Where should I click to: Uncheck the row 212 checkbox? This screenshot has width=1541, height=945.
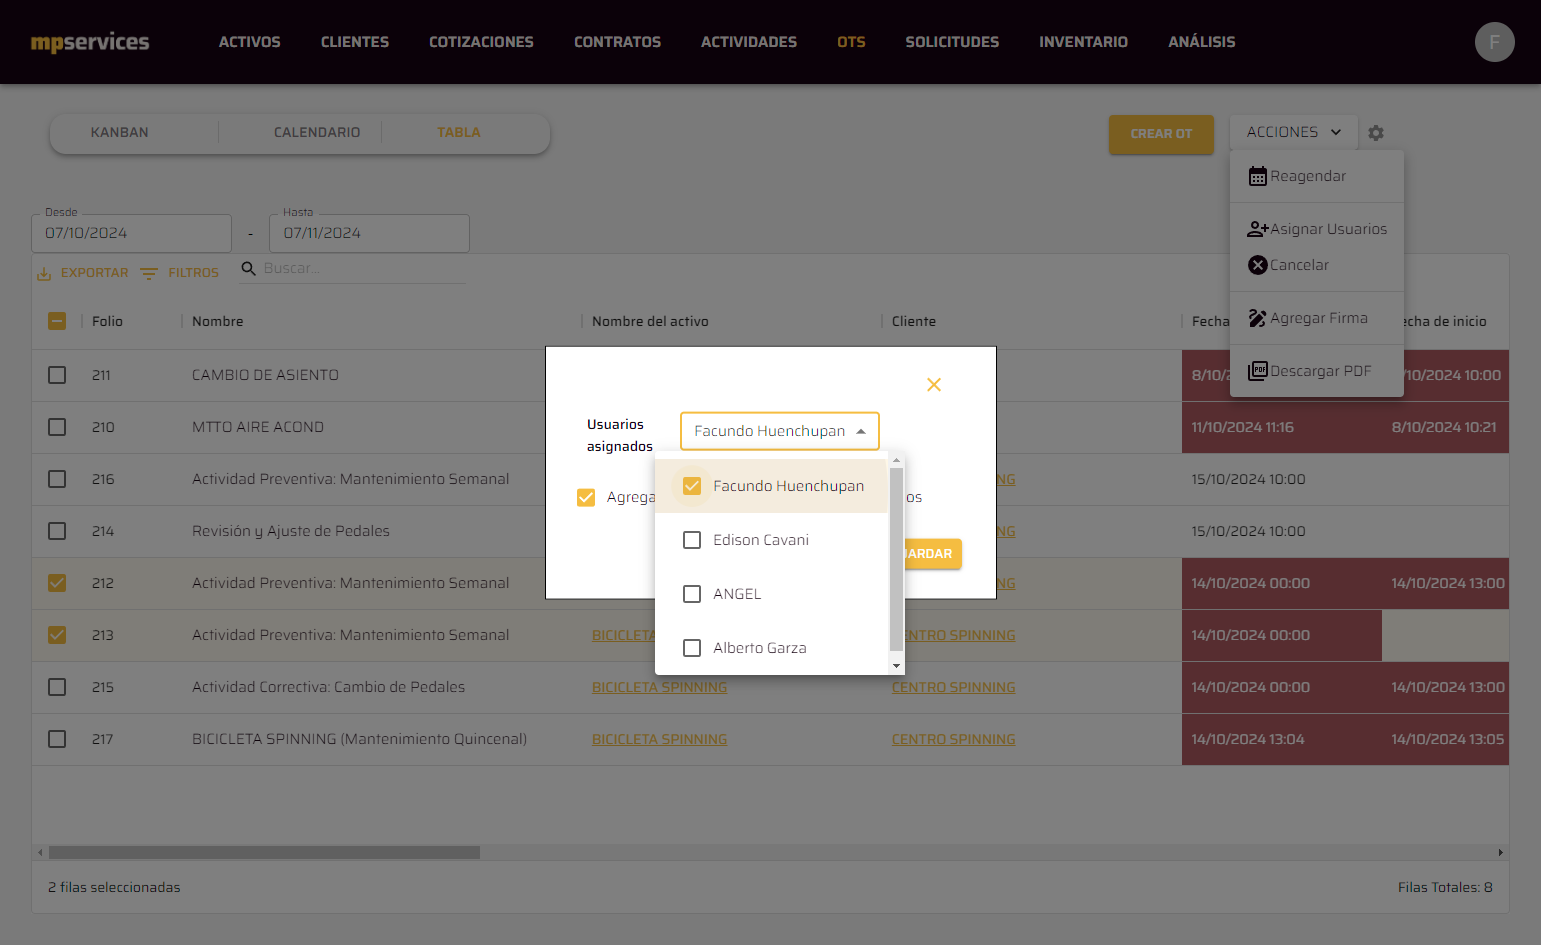57,583
